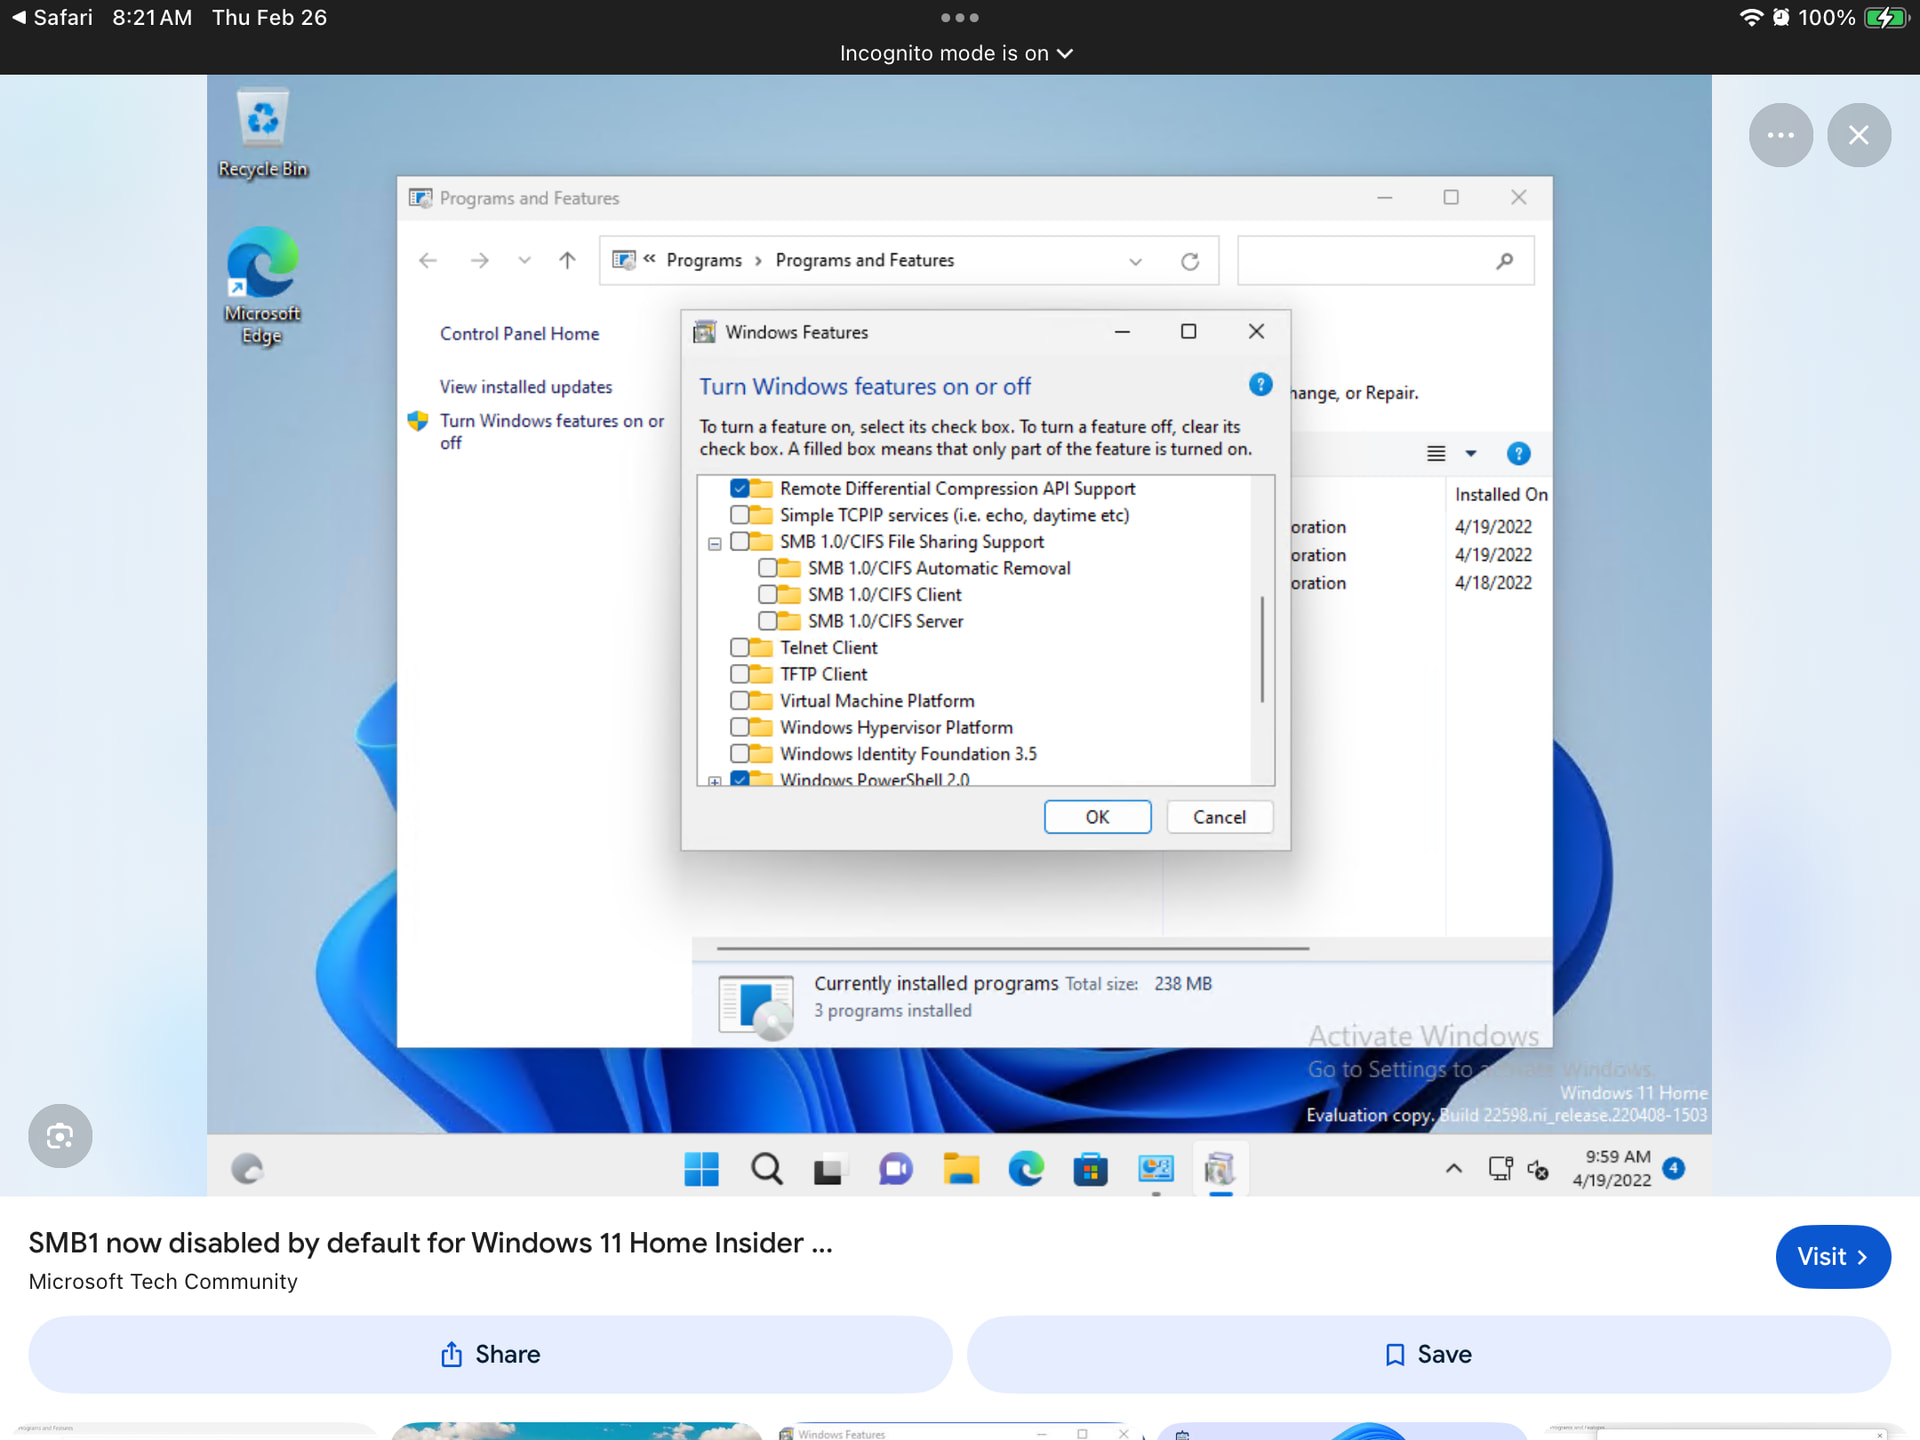Click the Windows Features list scrollbar
Screen dimensions: 1920x1440
pyautogui.click(x=1262, y=650)
